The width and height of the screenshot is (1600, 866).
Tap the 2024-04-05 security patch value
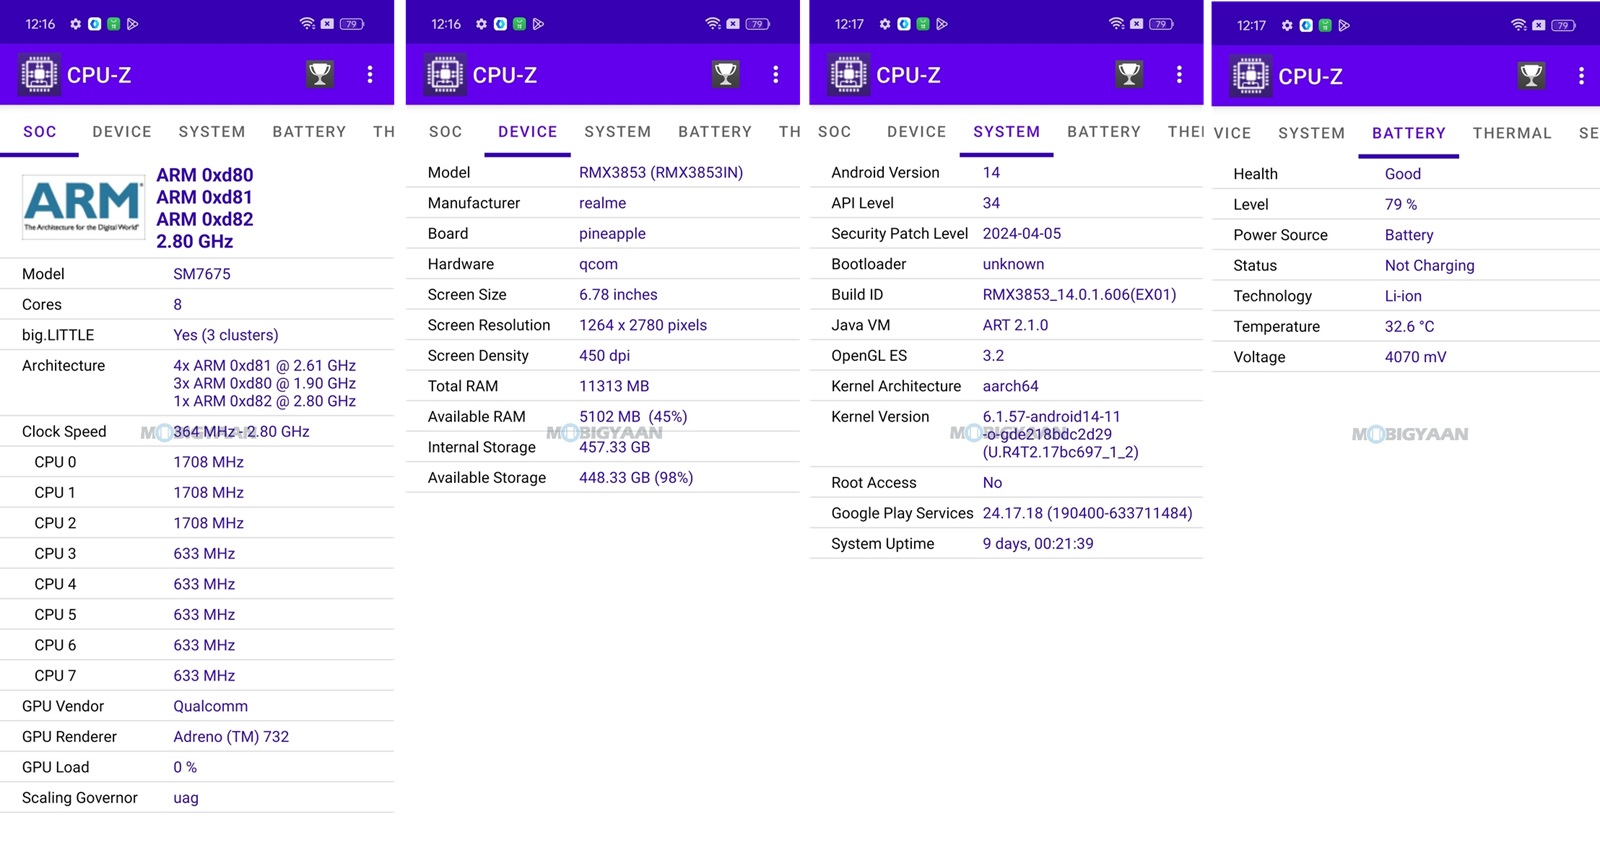coord(1022,234)
